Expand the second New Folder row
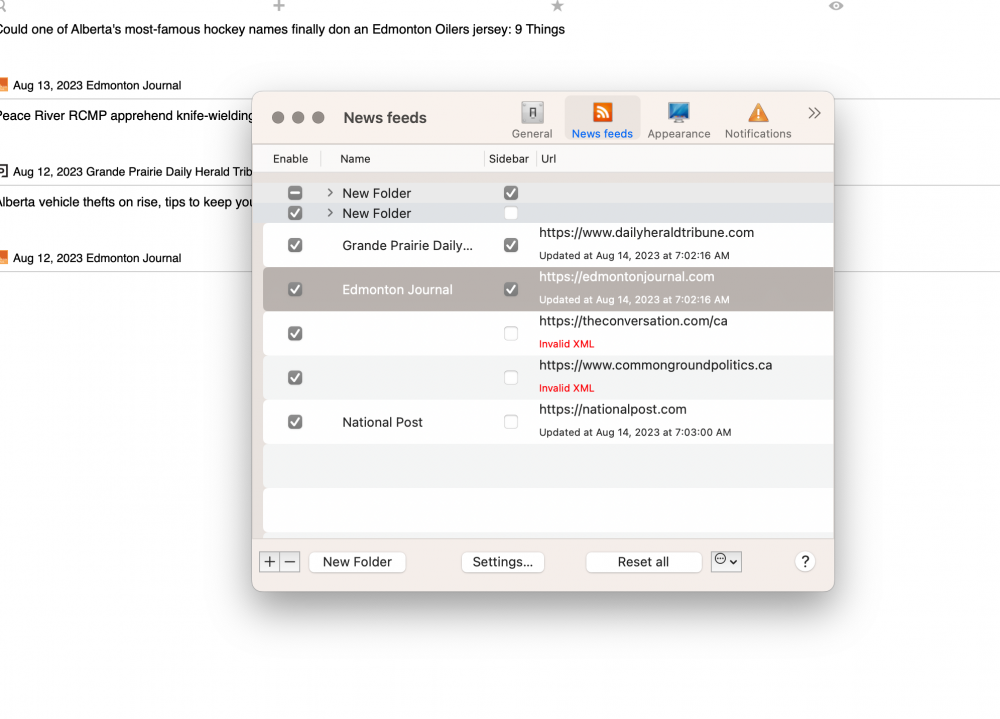This screenshot has height=719, width=1000. (330, 213)
